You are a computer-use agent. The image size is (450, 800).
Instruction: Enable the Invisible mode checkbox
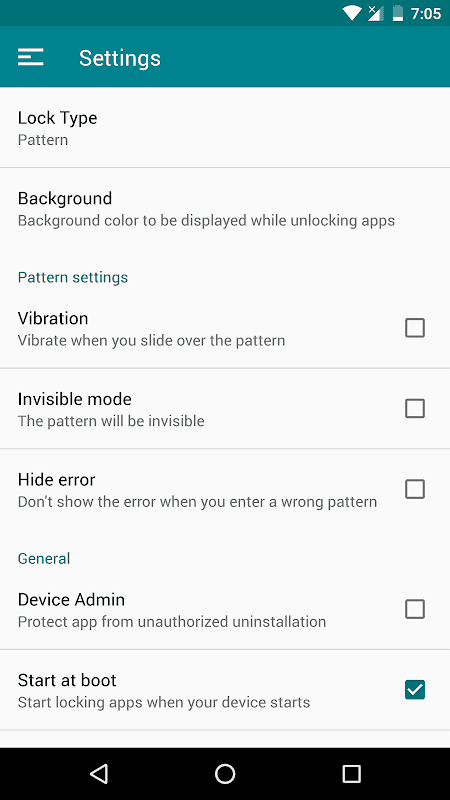pos(415,409)
